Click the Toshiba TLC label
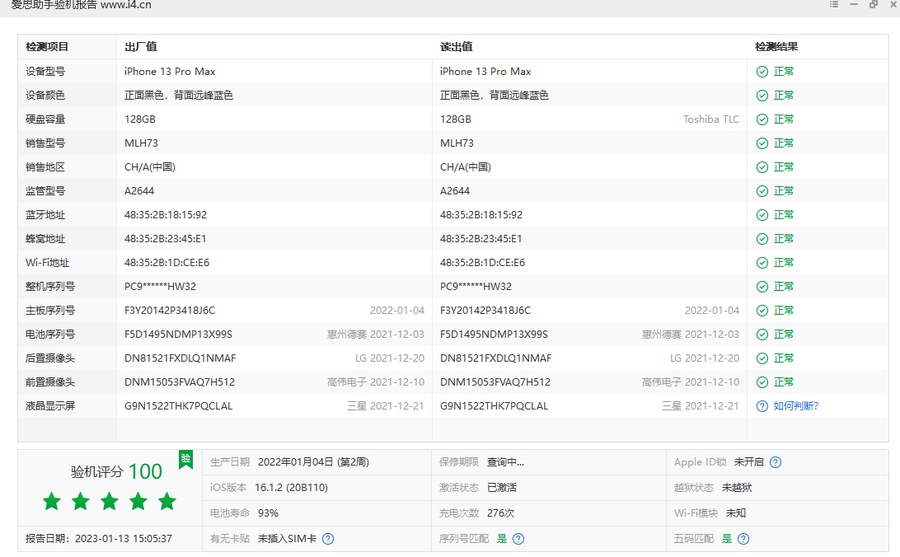Viewport: 900px width, 557px height. point(711,119)
